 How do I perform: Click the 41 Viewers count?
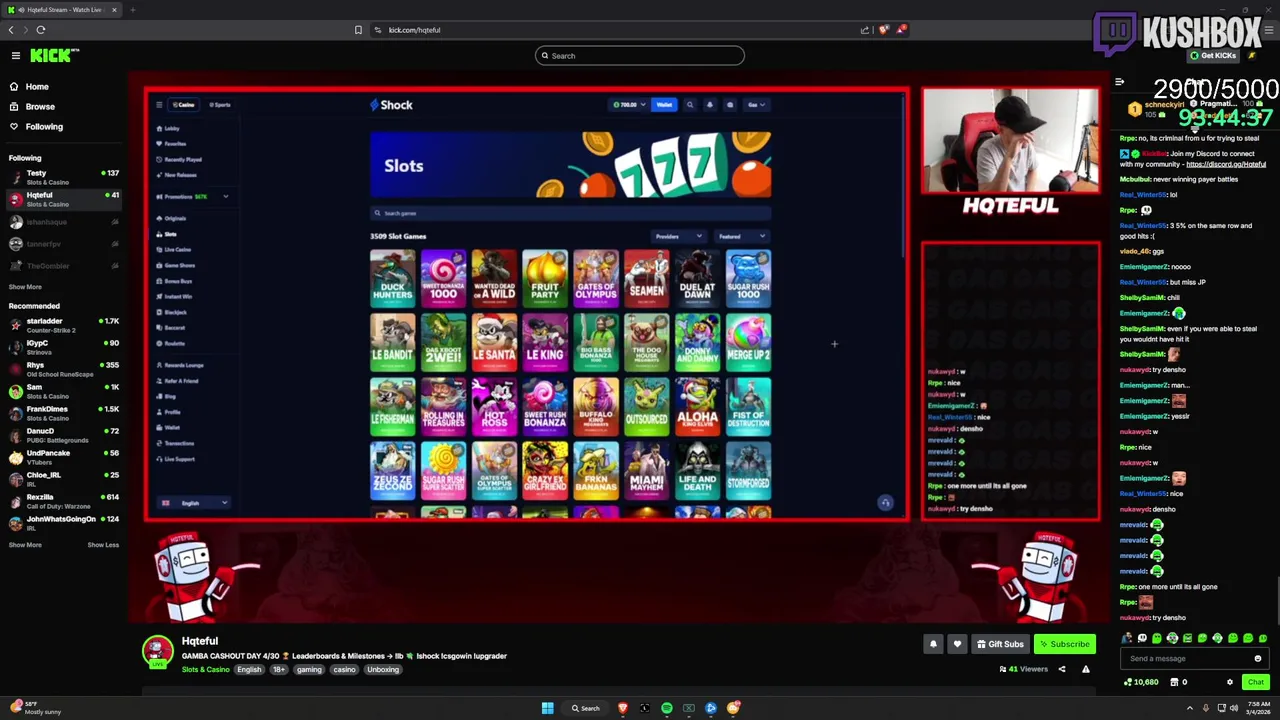1023,669
